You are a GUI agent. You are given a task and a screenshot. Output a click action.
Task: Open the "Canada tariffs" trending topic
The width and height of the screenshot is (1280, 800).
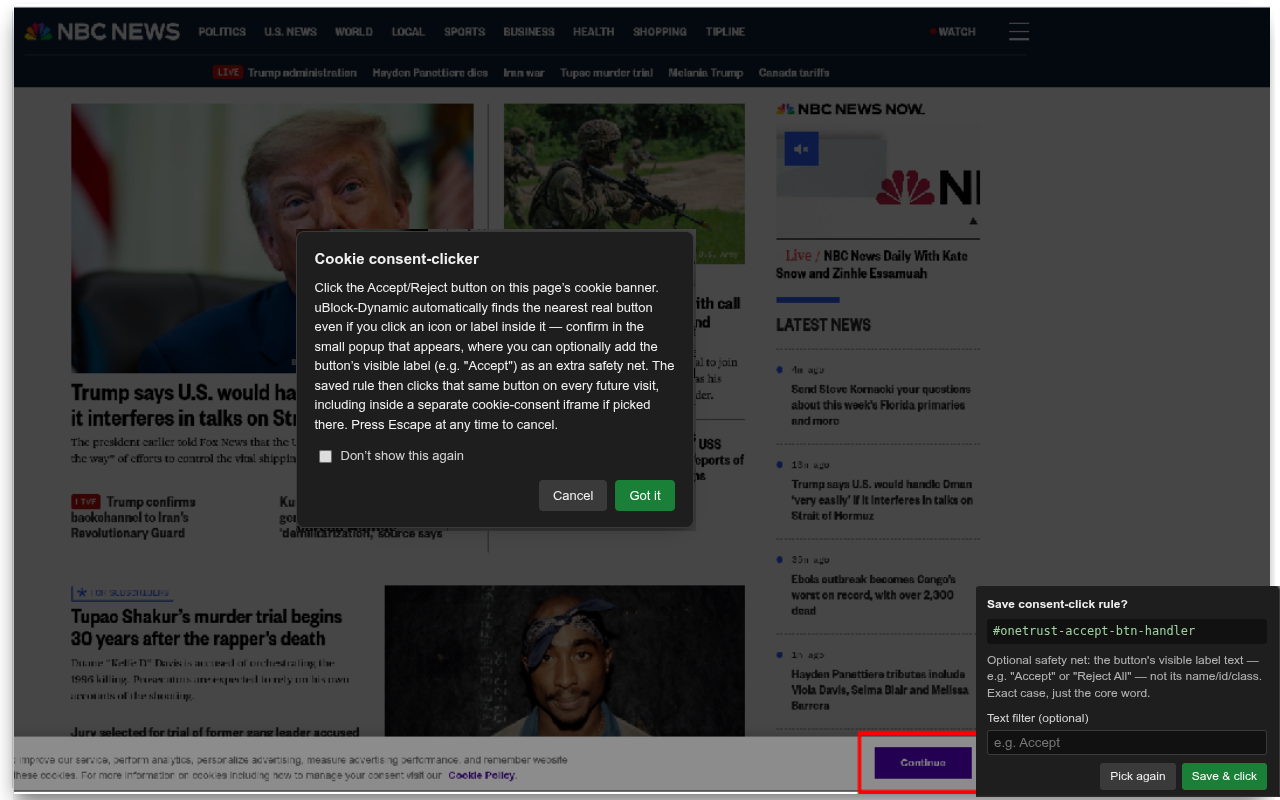pyautogui.click(x=794, y=73)
